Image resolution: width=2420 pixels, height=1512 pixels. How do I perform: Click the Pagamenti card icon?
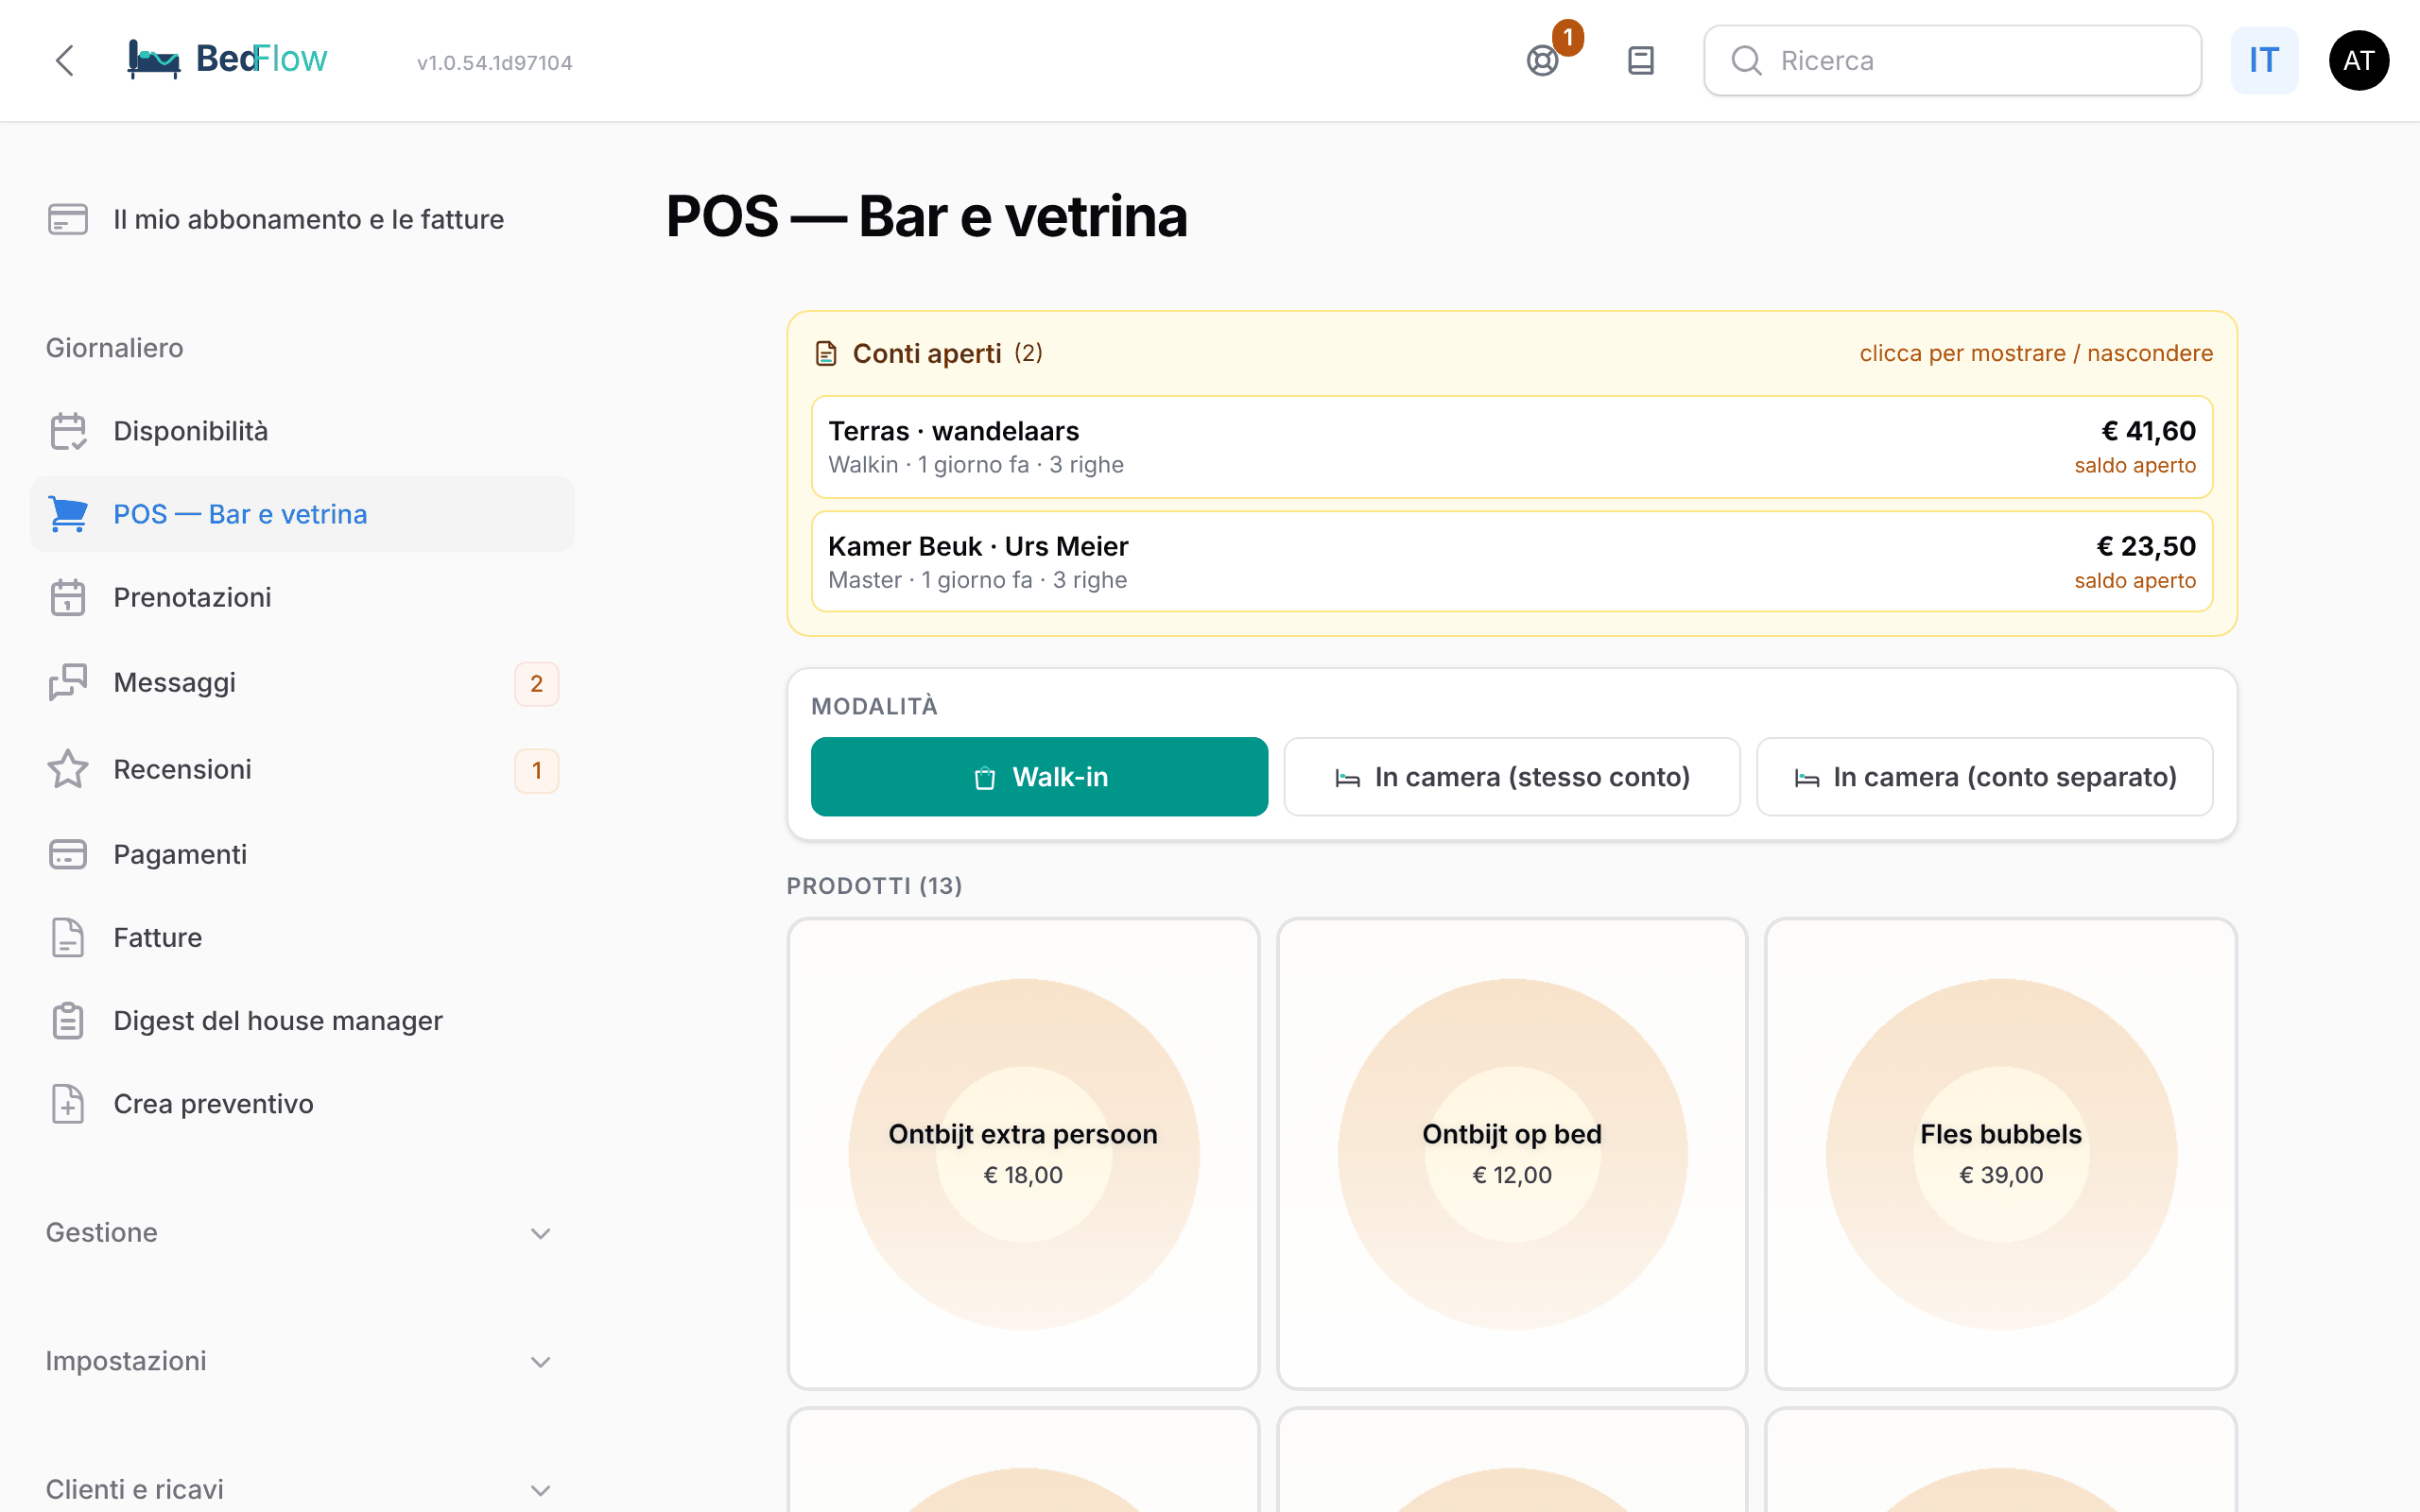tap(68, 854)
